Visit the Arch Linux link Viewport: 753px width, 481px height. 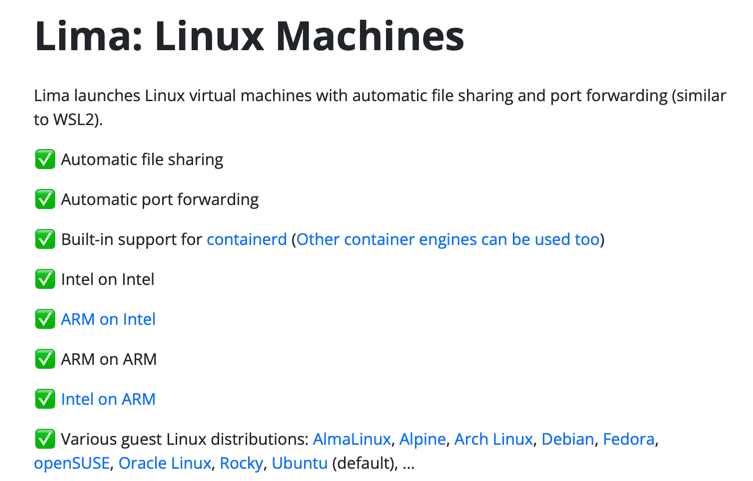coord(493,439)
